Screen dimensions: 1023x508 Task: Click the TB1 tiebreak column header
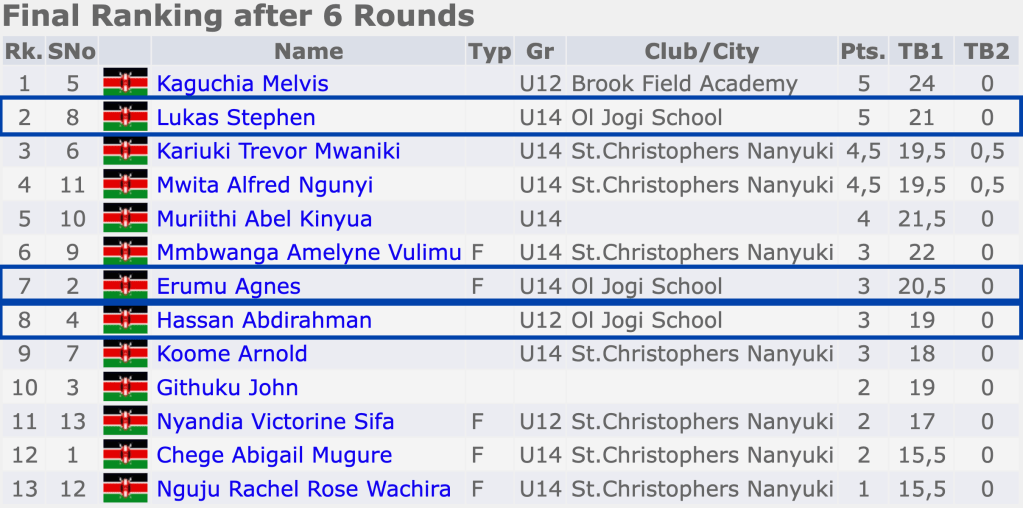[920, 51]
